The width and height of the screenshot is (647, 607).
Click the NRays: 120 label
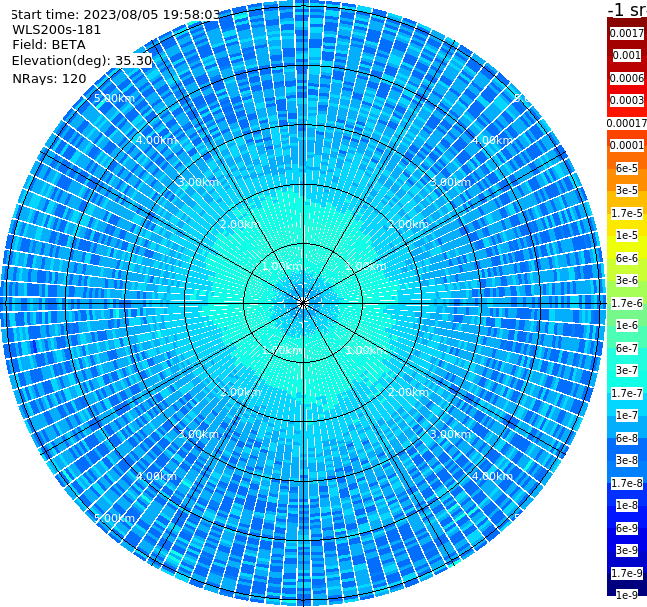point(49,78)
